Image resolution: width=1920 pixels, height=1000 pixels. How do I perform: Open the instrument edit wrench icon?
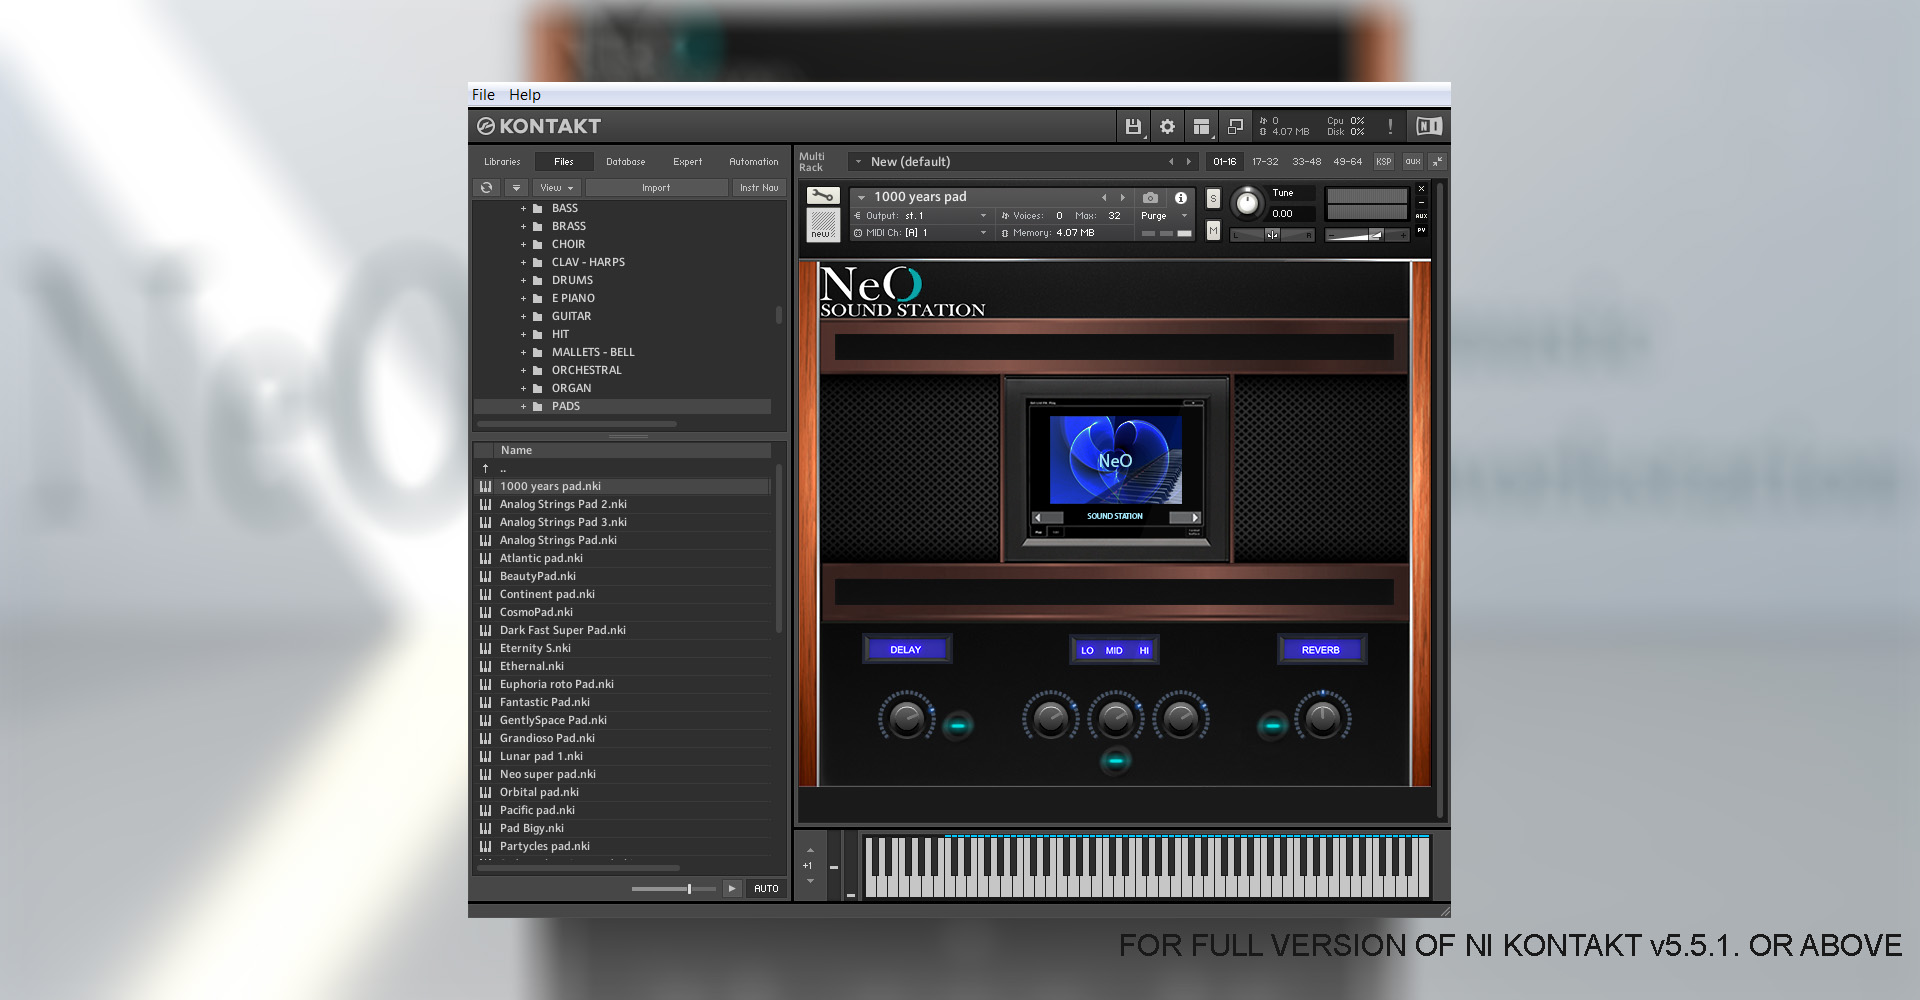[822, 196]
